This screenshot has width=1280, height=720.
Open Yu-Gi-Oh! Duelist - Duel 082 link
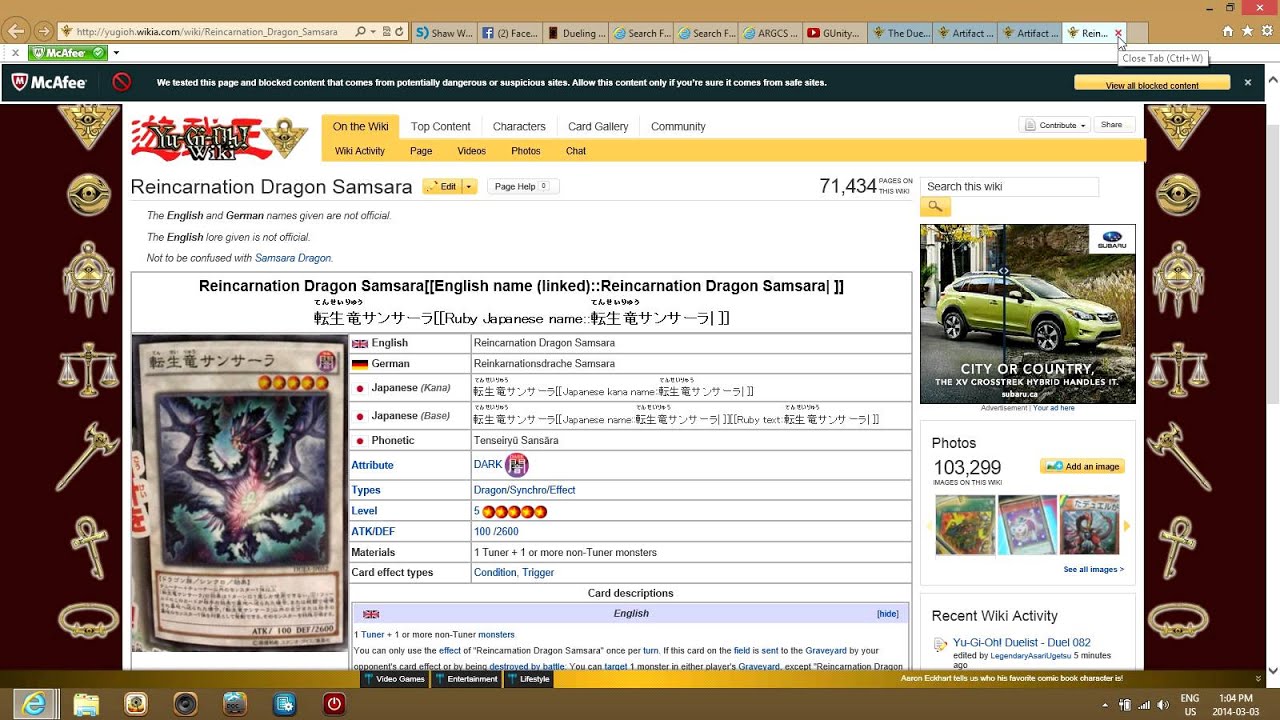(1022, 642)
